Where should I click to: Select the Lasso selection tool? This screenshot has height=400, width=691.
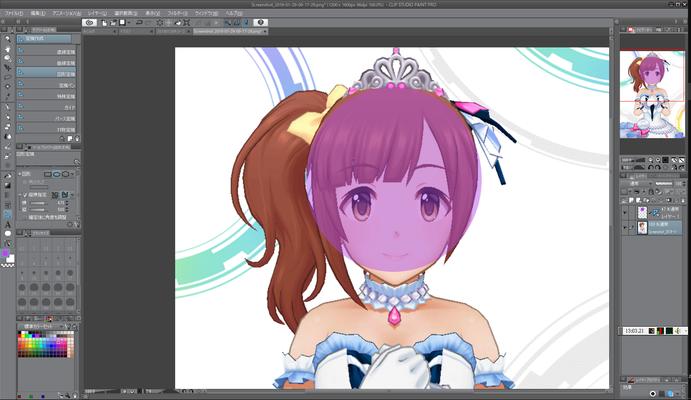pos(7,77)
